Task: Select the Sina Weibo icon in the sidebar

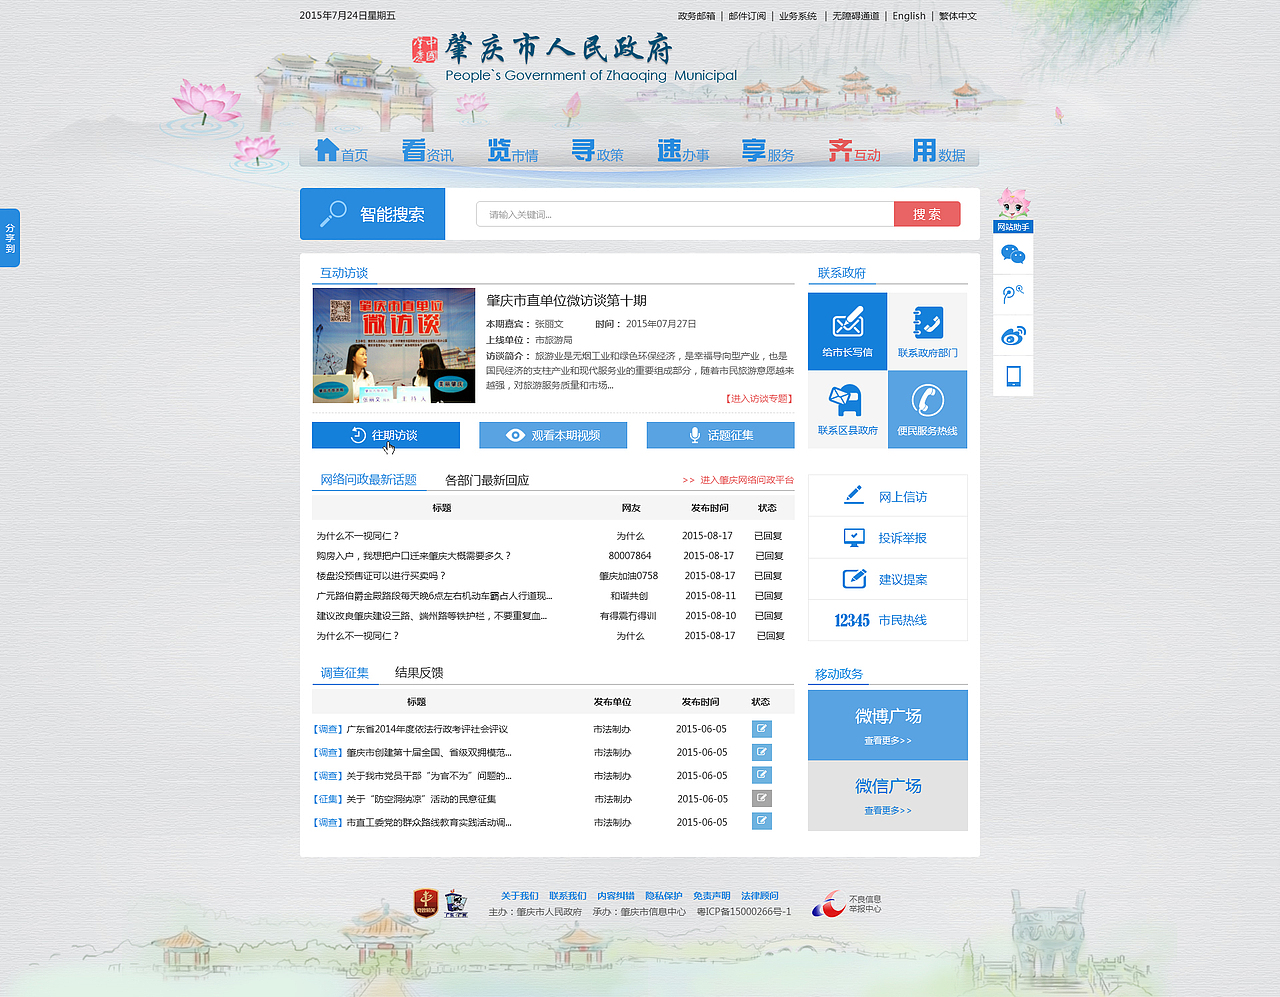Action: tap(1013, 335)
